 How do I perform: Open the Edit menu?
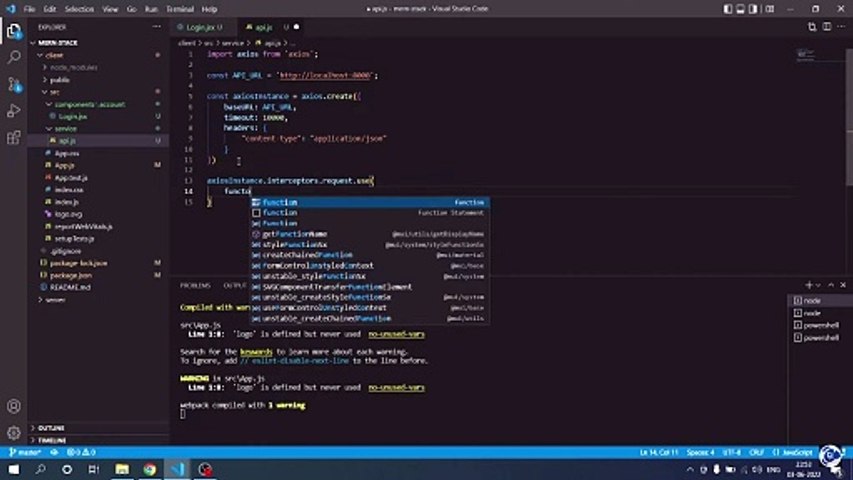coord(50,9)
